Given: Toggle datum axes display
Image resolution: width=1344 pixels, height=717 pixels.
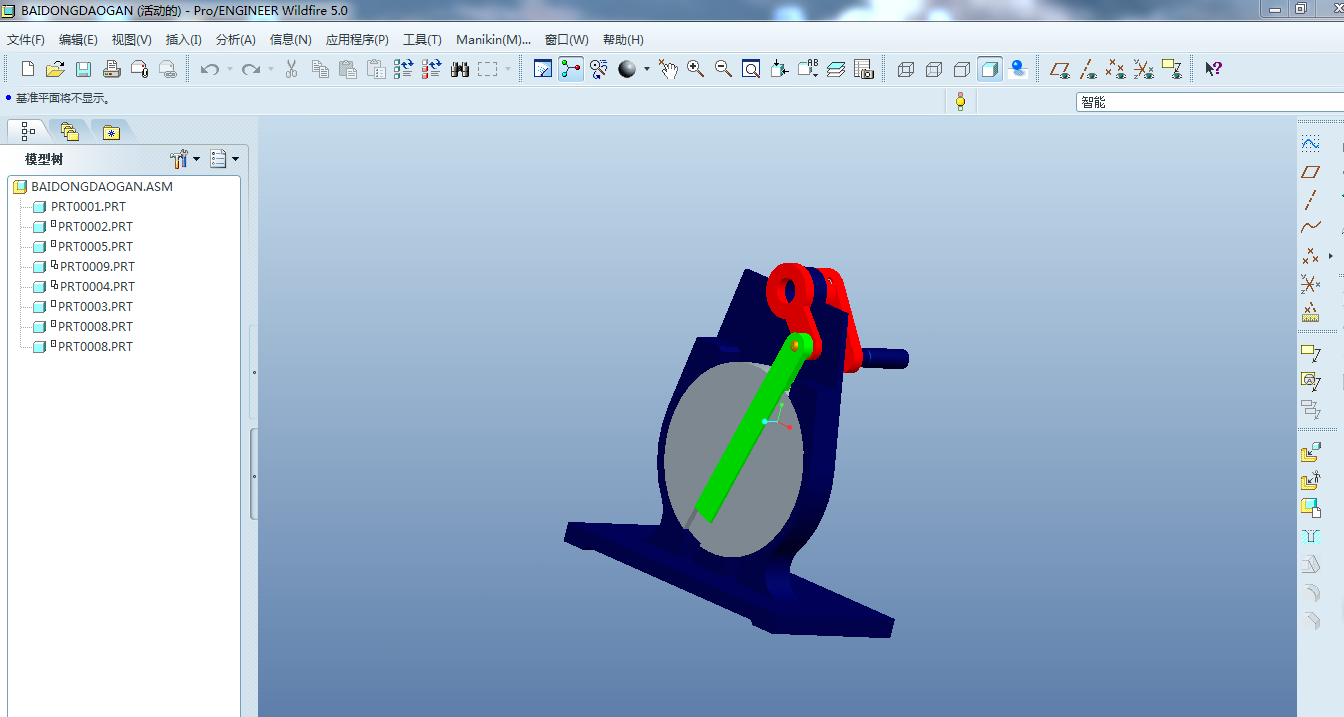Looking at the screenshot, I should [1088, 69].
